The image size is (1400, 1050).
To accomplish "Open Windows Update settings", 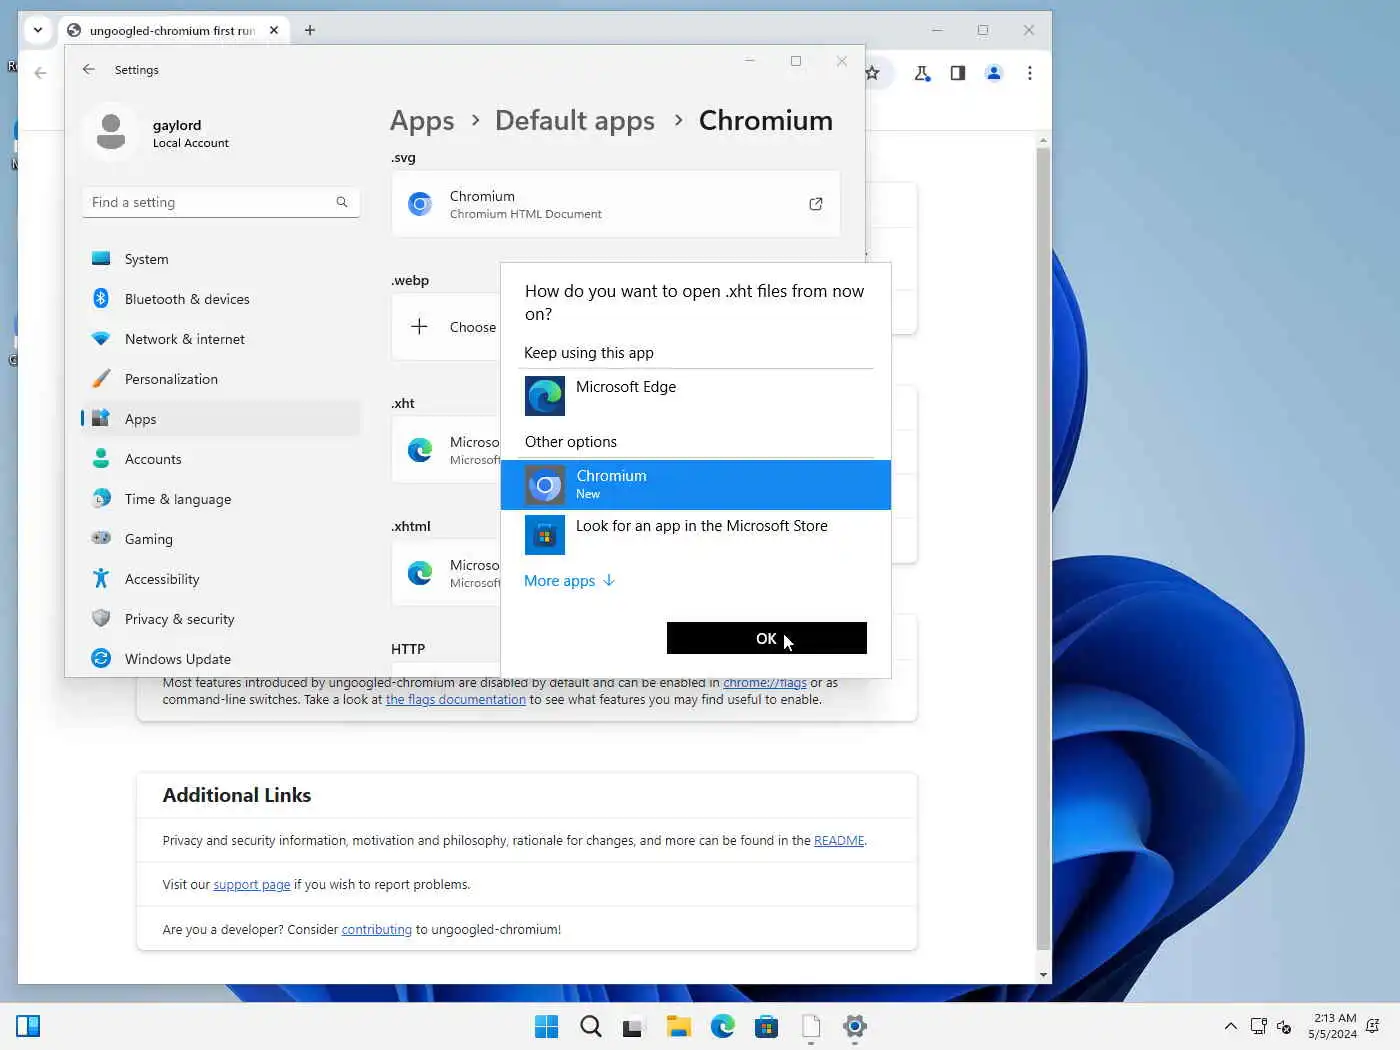I will (221, 659).
